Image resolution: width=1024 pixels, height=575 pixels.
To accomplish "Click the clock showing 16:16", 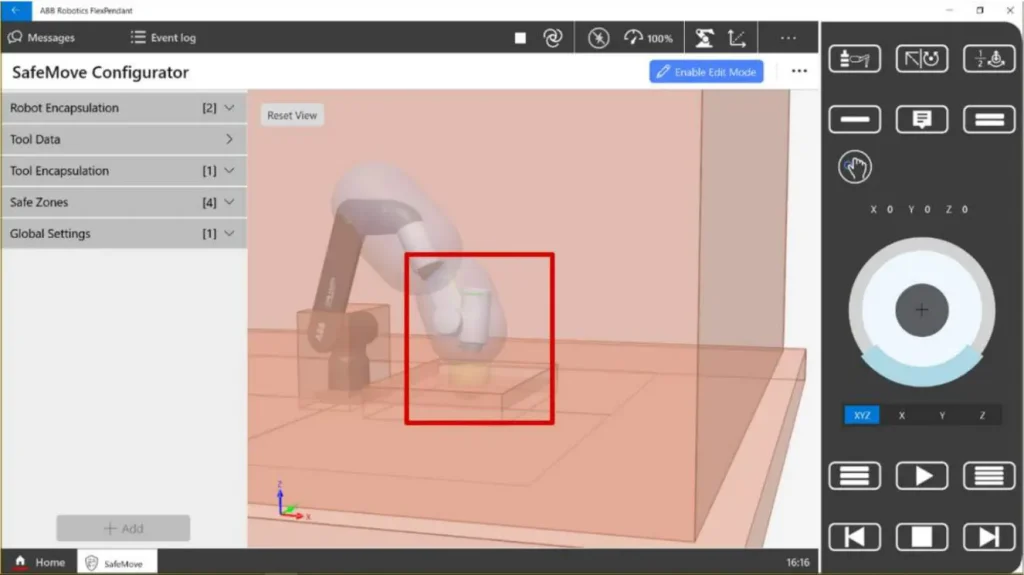I will pyautogui.click(x=797, y=562).
